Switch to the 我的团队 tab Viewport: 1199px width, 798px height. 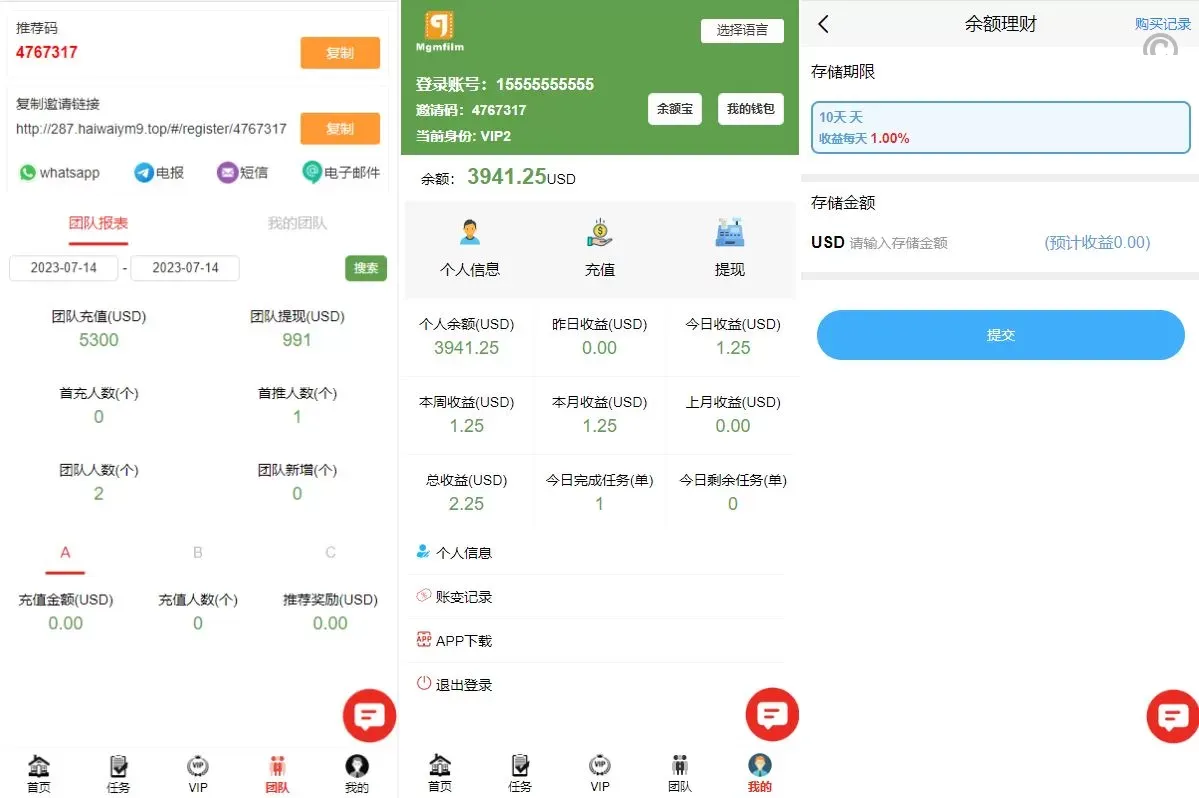[297, 223]
